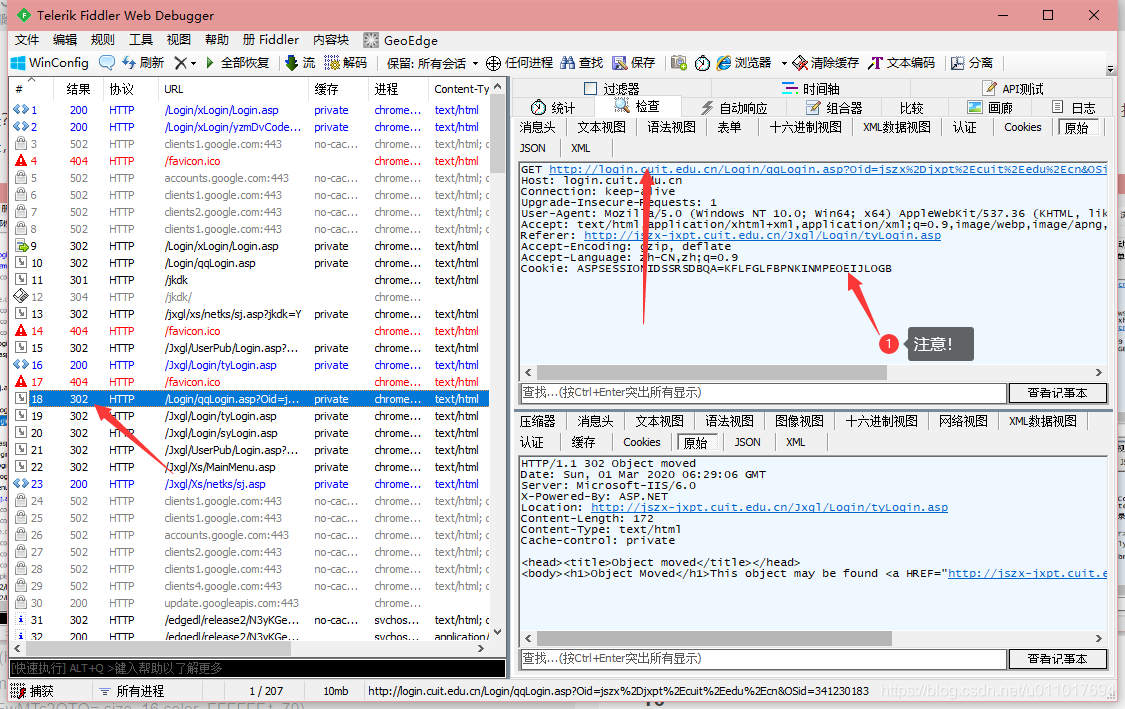This screenshot has height=709, width=1125.
Task: Switch to the 统计 statistics tab
Action: (552, 108)
